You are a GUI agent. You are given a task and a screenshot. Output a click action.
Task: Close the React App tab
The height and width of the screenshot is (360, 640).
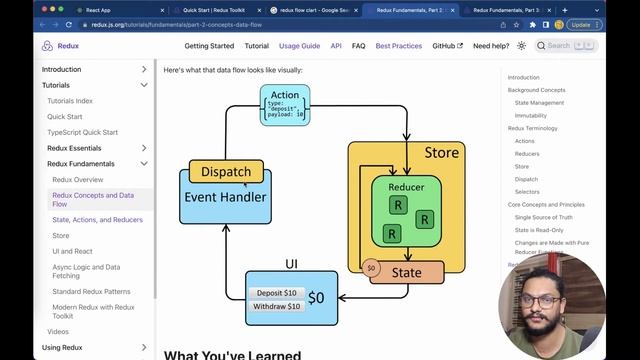pos(162,10)
